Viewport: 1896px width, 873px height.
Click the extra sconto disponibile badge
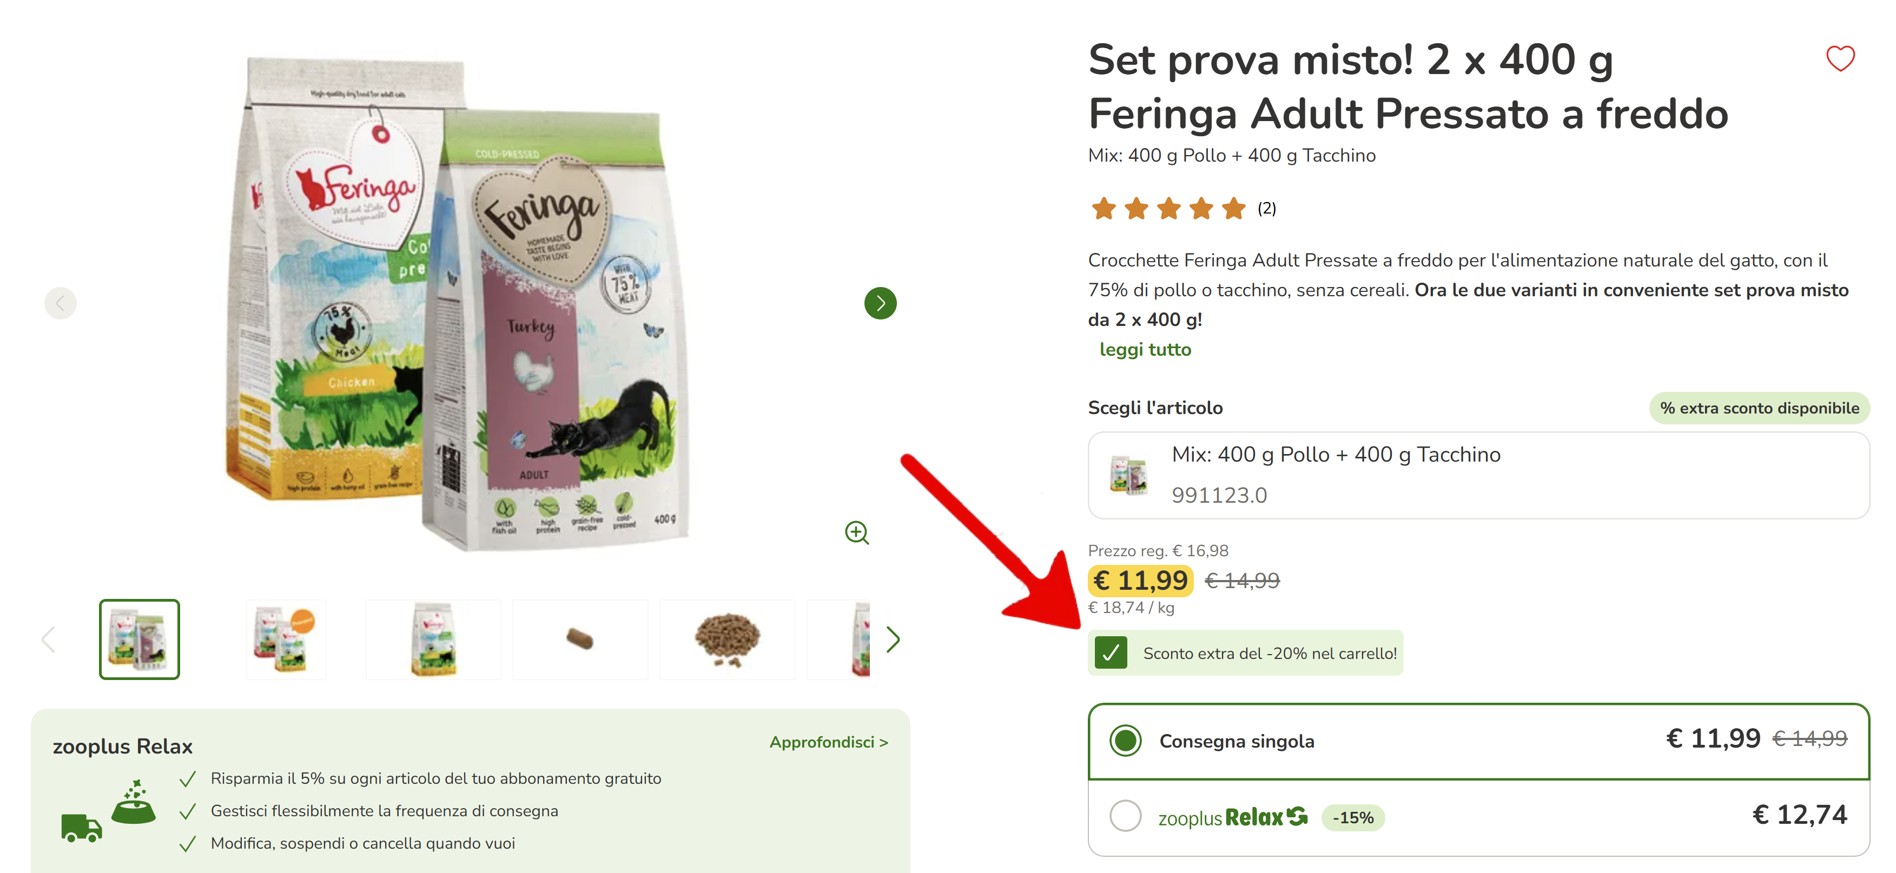coord(1759,408)
